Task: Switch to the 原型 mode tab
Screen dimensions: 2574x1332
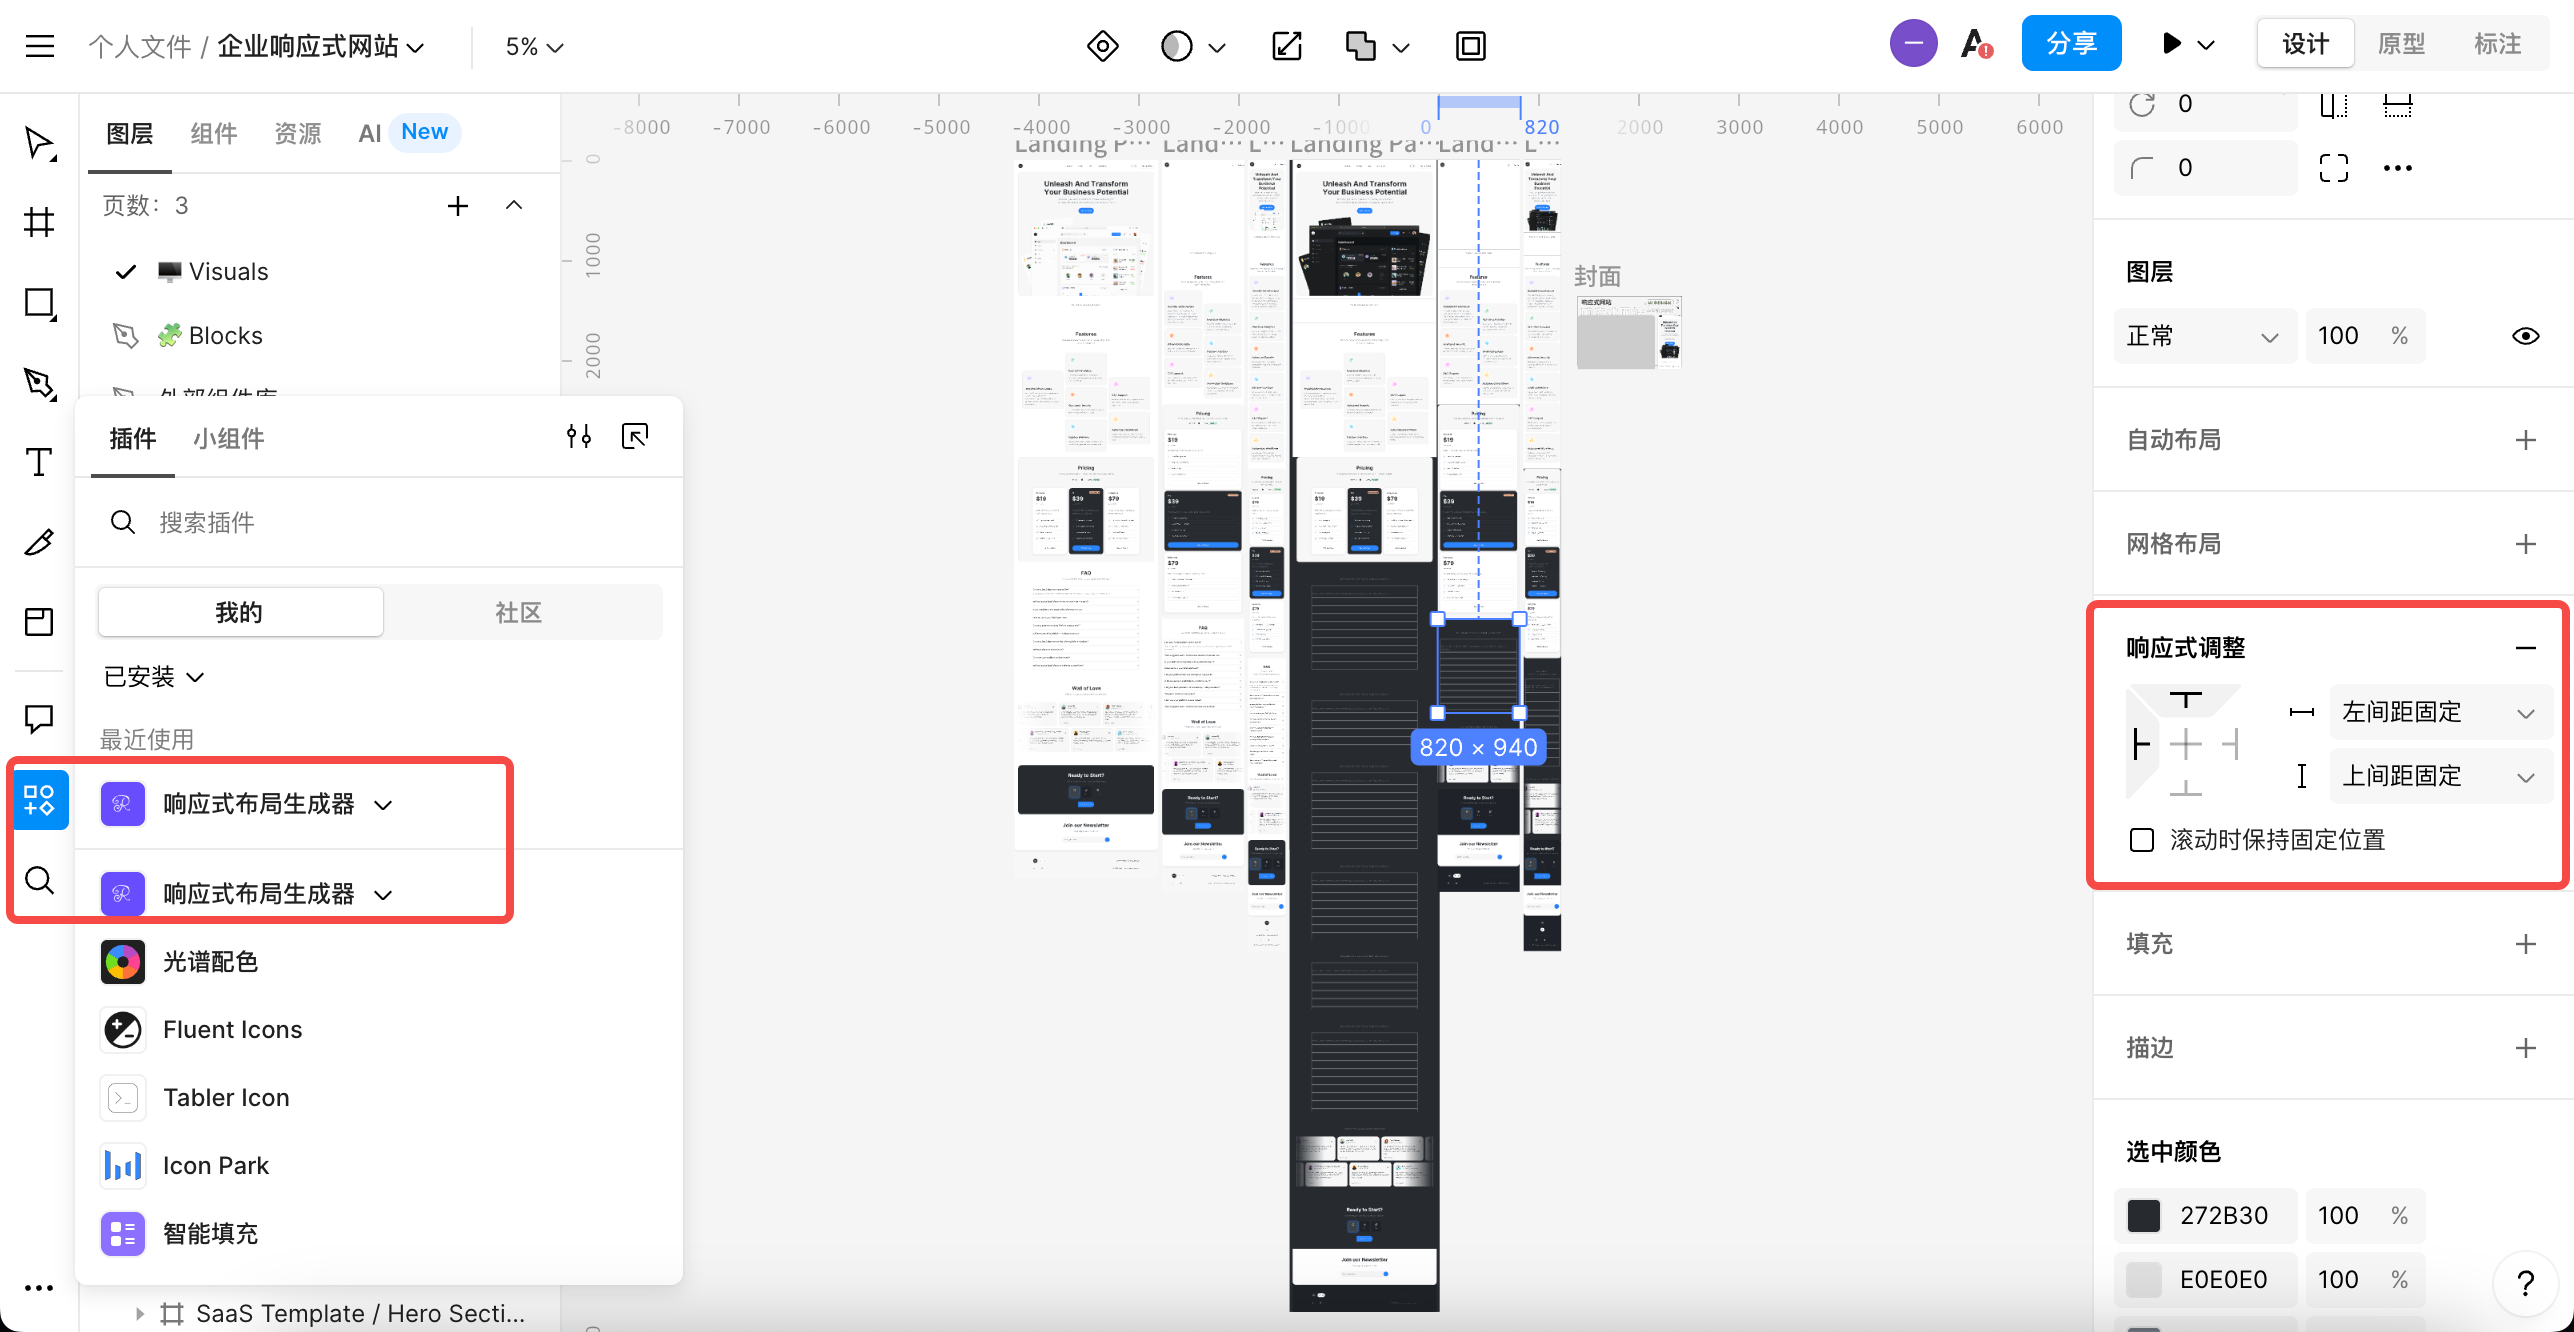Action: tap(2401, 44)
